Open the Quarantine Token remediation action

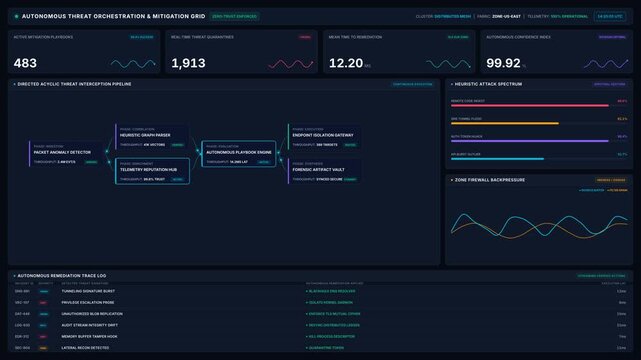pyautogui.click(x=325, y=348)
